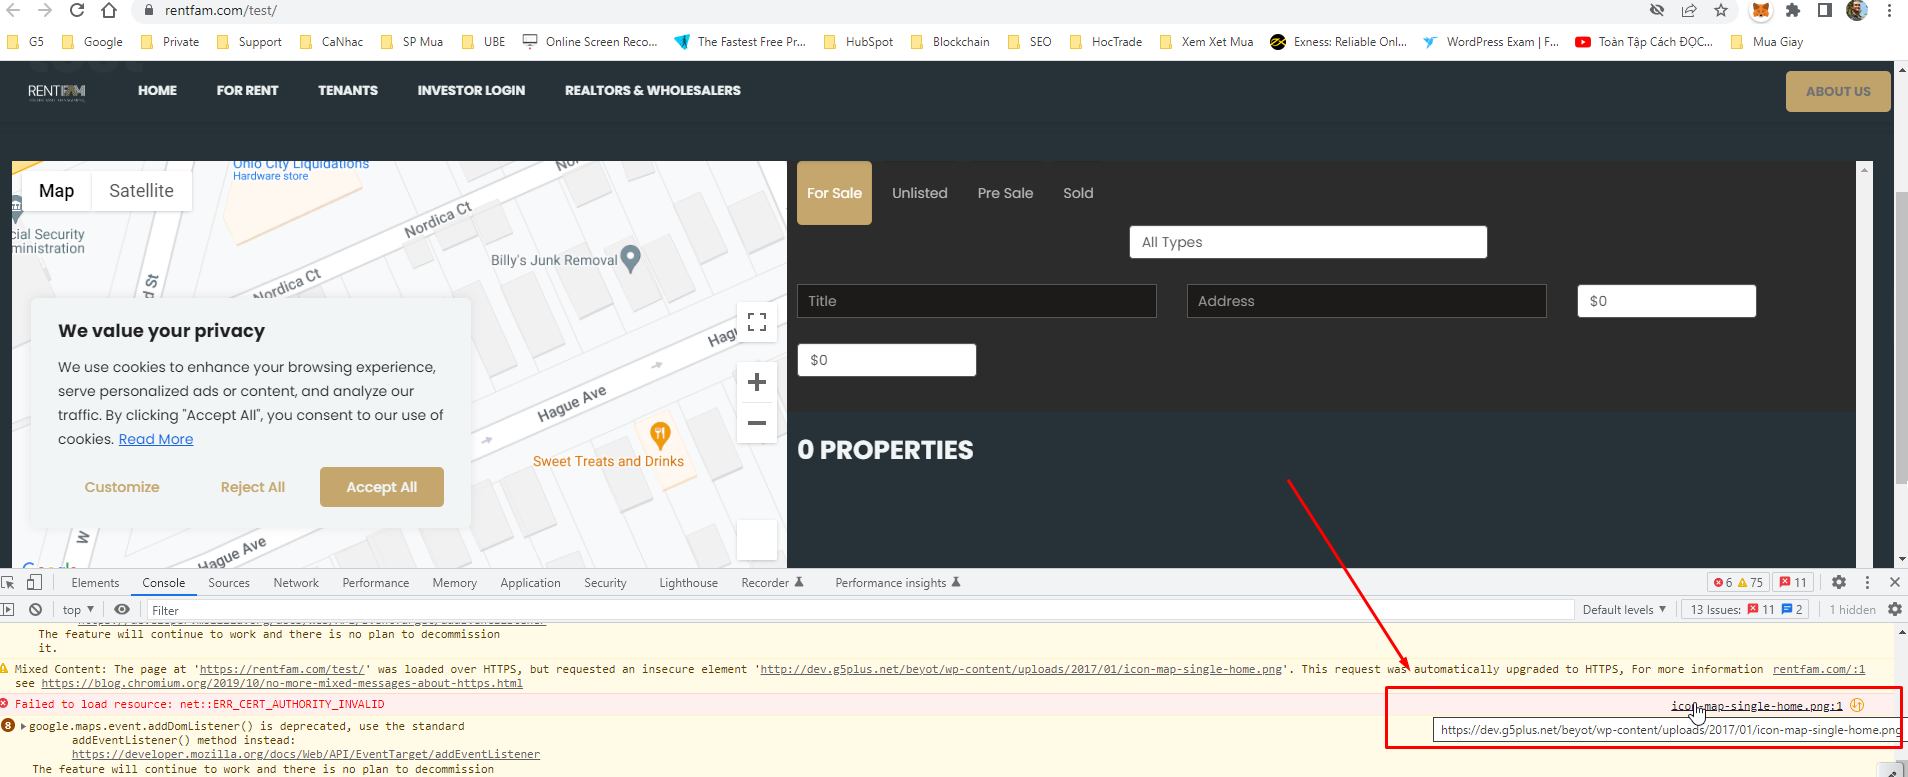
Task: Switch the map to Map view
Action: (57, 191)
